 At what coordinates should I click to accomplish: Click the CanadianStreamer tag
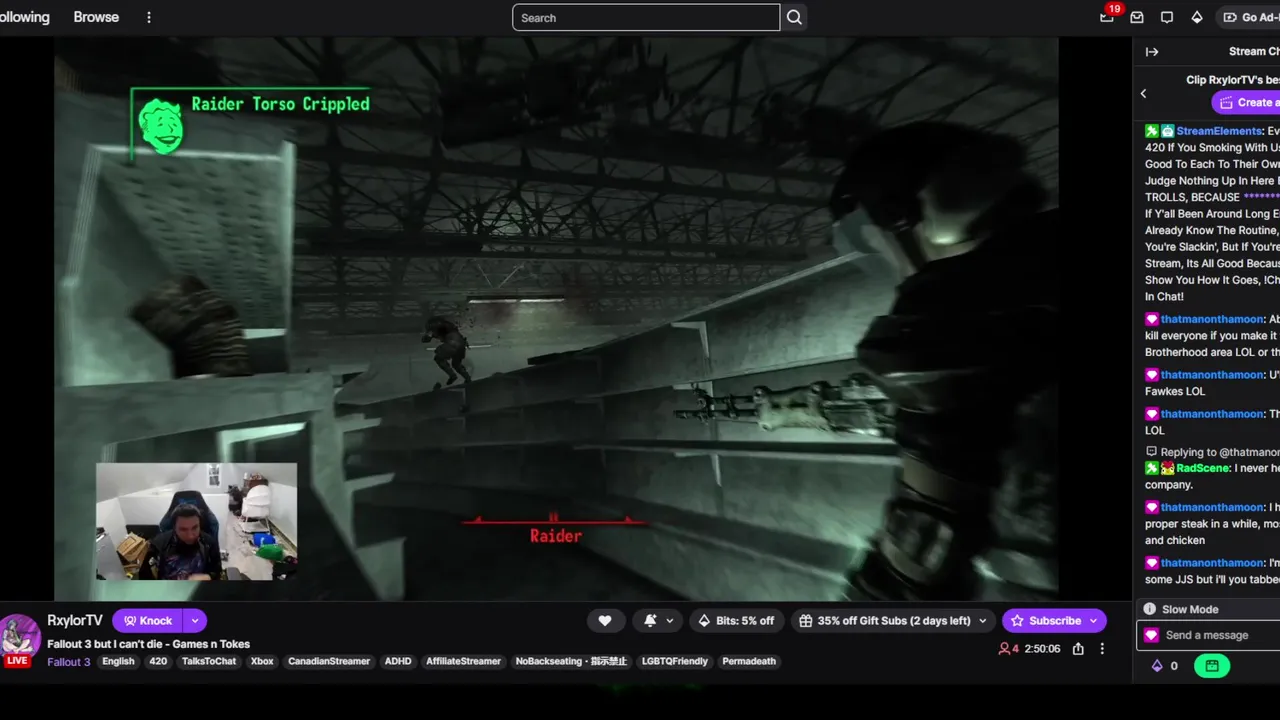[329, 661]
